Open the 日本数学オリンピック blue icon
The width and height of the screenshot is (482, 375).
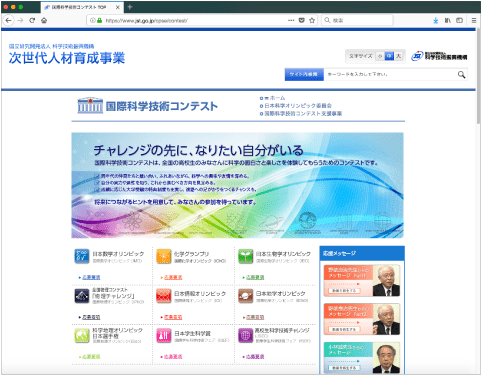[82, 256]
